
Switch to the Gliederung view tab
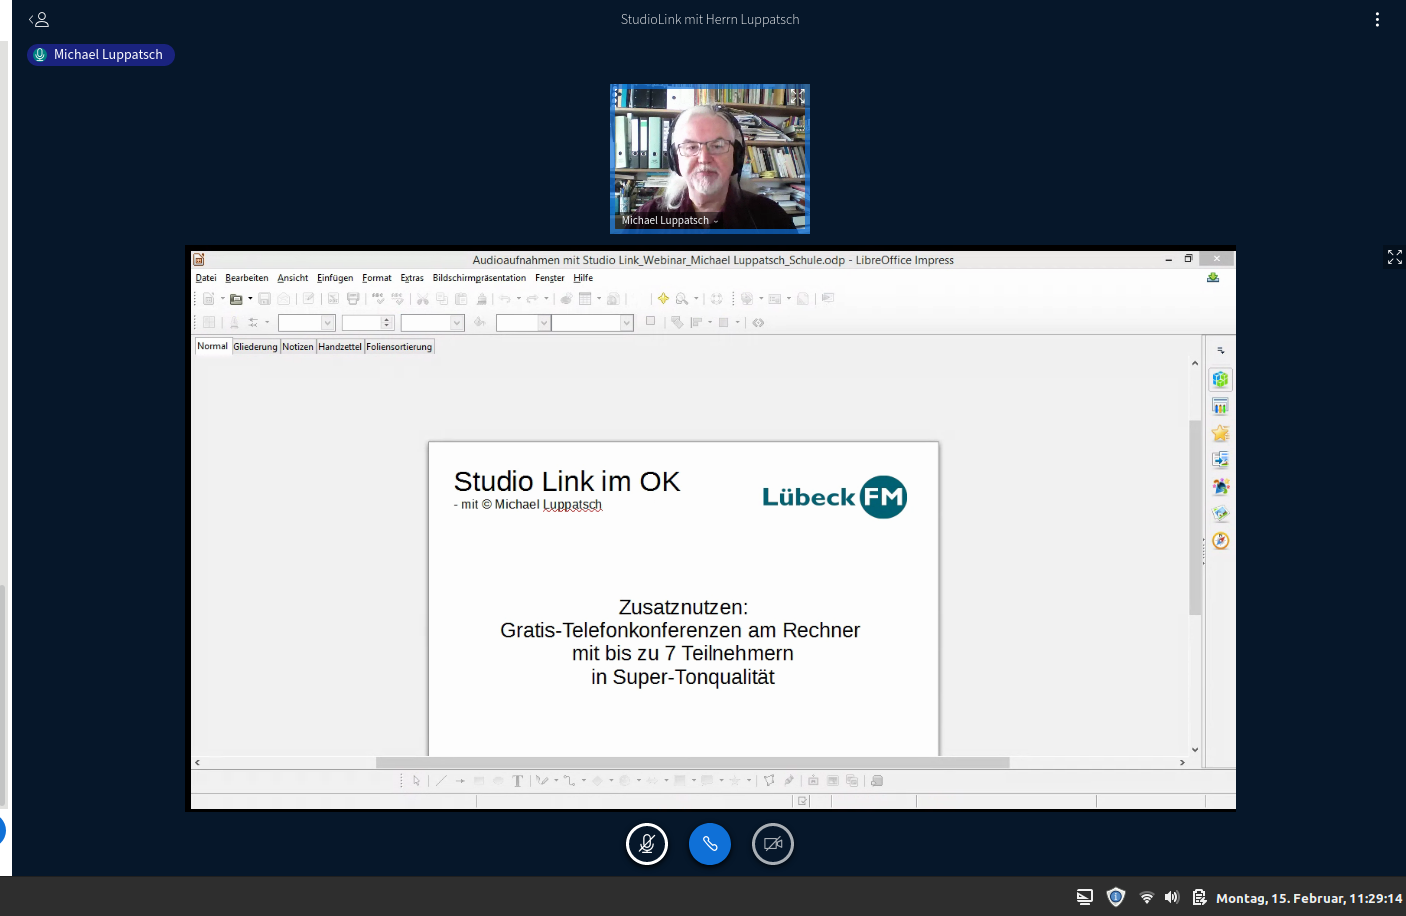point(255,347)
